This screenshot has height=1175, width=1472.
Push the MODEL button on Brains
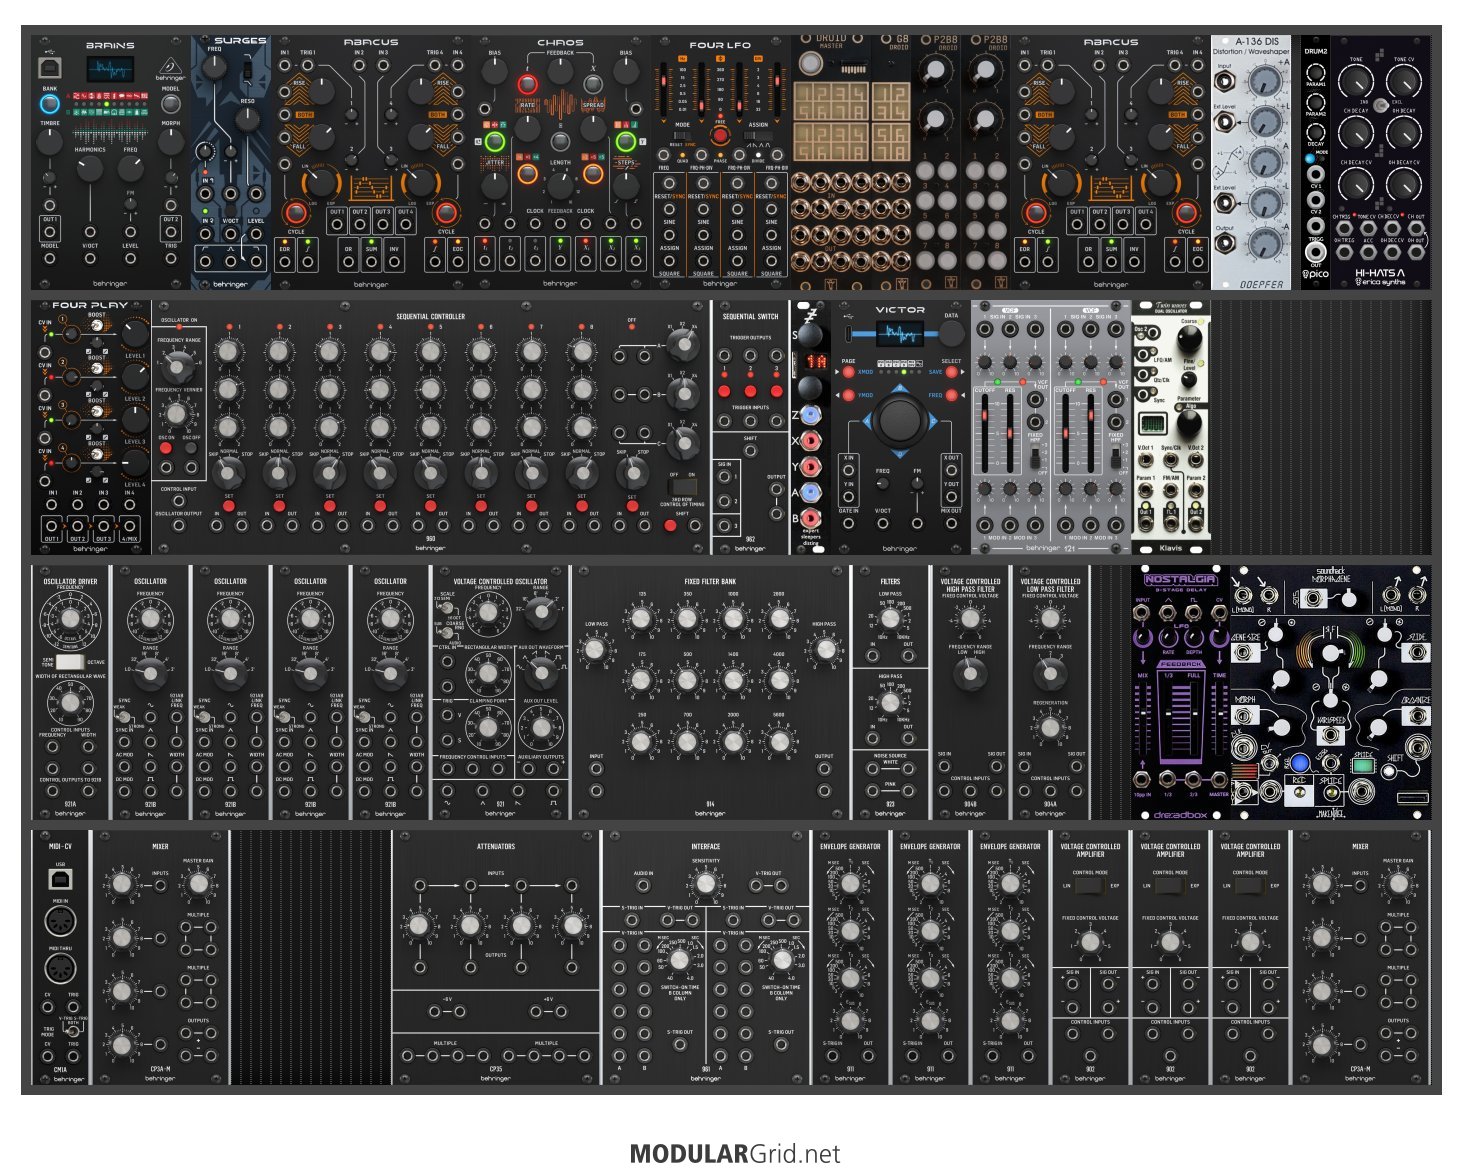[x=171, y=102]
